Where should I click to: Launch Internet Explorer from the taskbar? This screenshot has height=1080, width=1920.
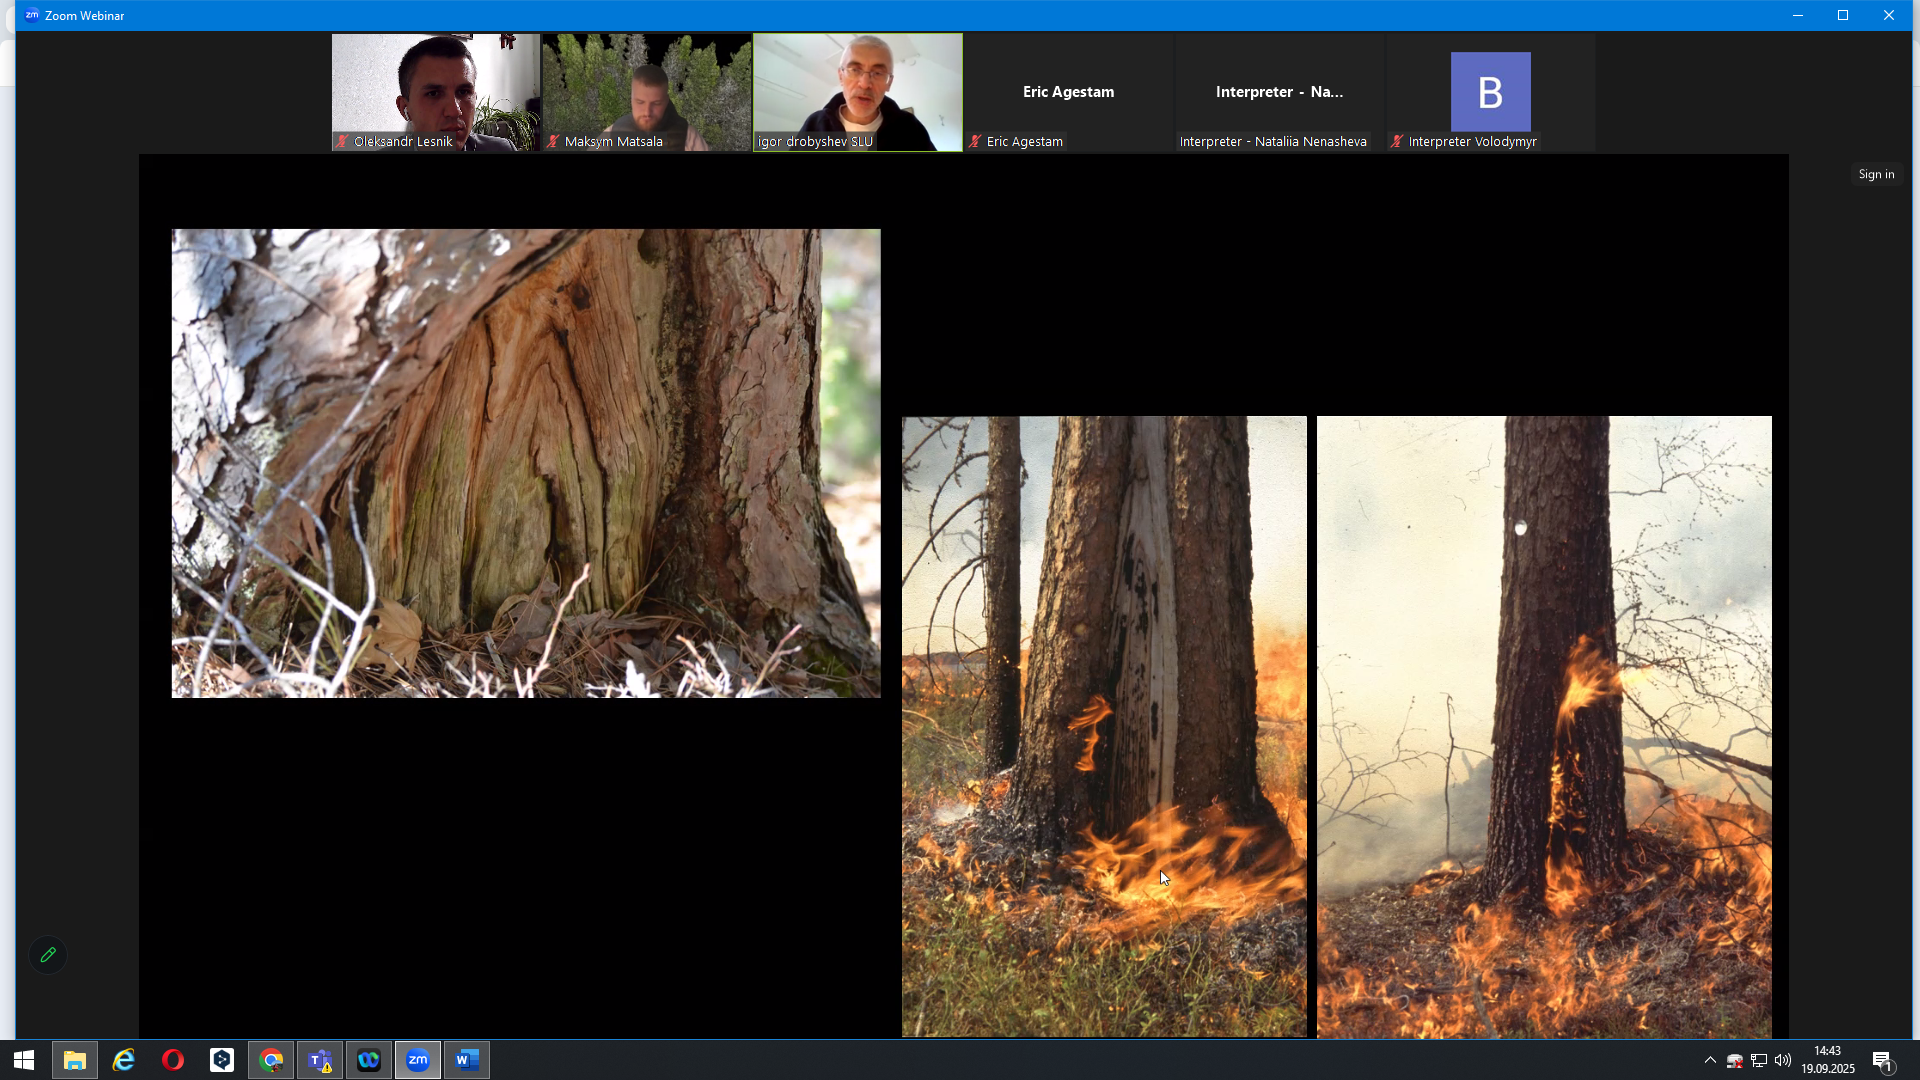(x=124, y=1060)
